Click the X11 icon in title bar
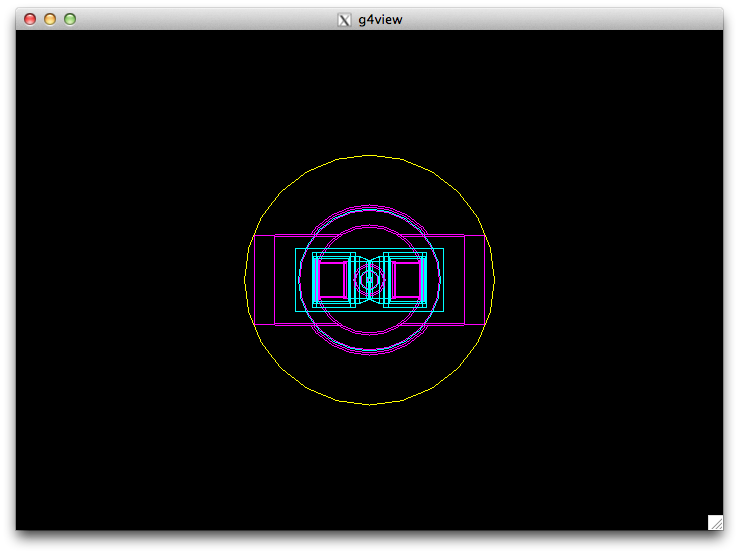 click(345, 19)
